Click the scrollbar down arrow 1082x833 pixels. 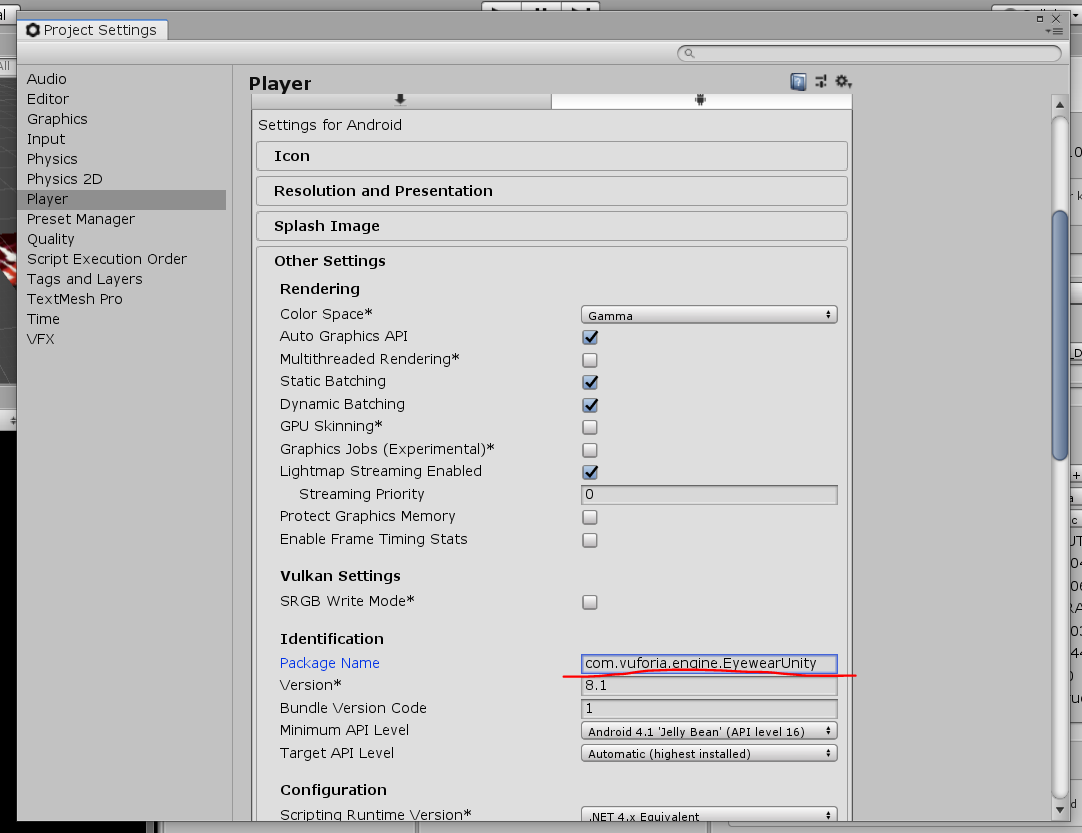point(1060,810)
